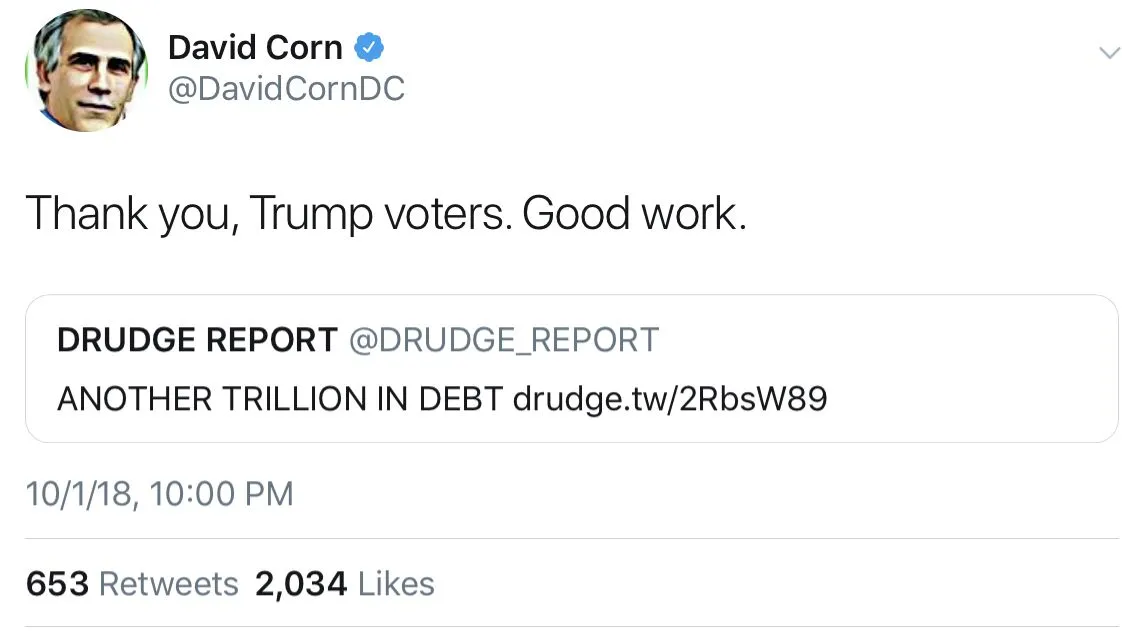Click the word "Trump" in the tweet
Viewport: 1122px width, 631px height.
pyautogui.click(x=309, y=213)
